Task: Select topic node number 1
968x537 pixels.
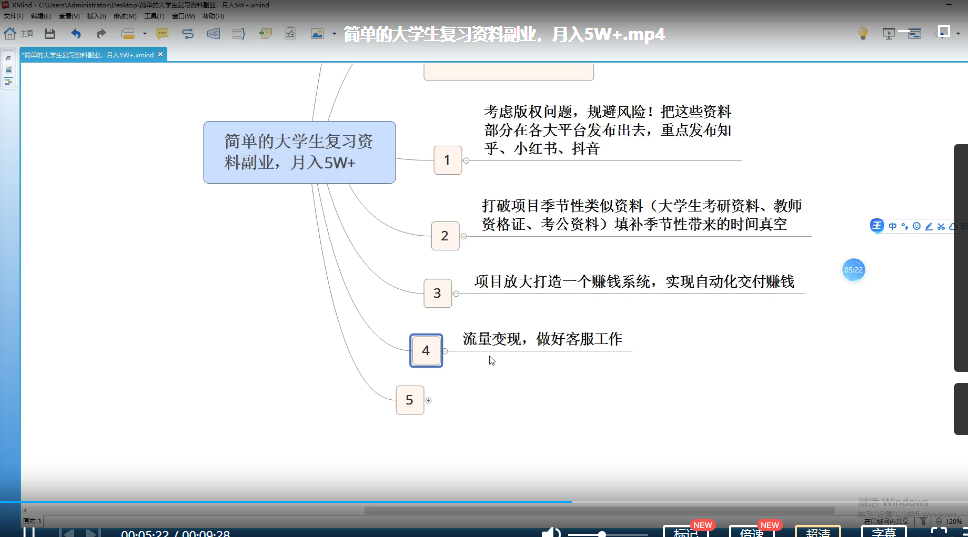Action: tap(447, 160)
